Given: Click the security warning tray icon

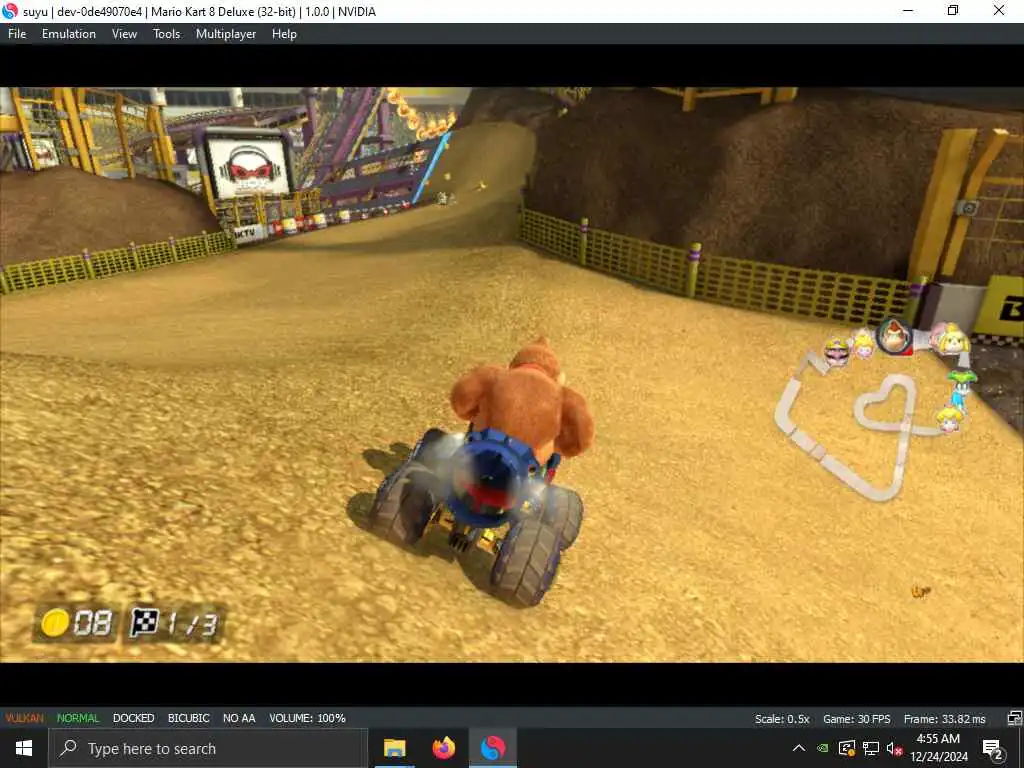Looking at the screenshot, I should click(847, 748).
